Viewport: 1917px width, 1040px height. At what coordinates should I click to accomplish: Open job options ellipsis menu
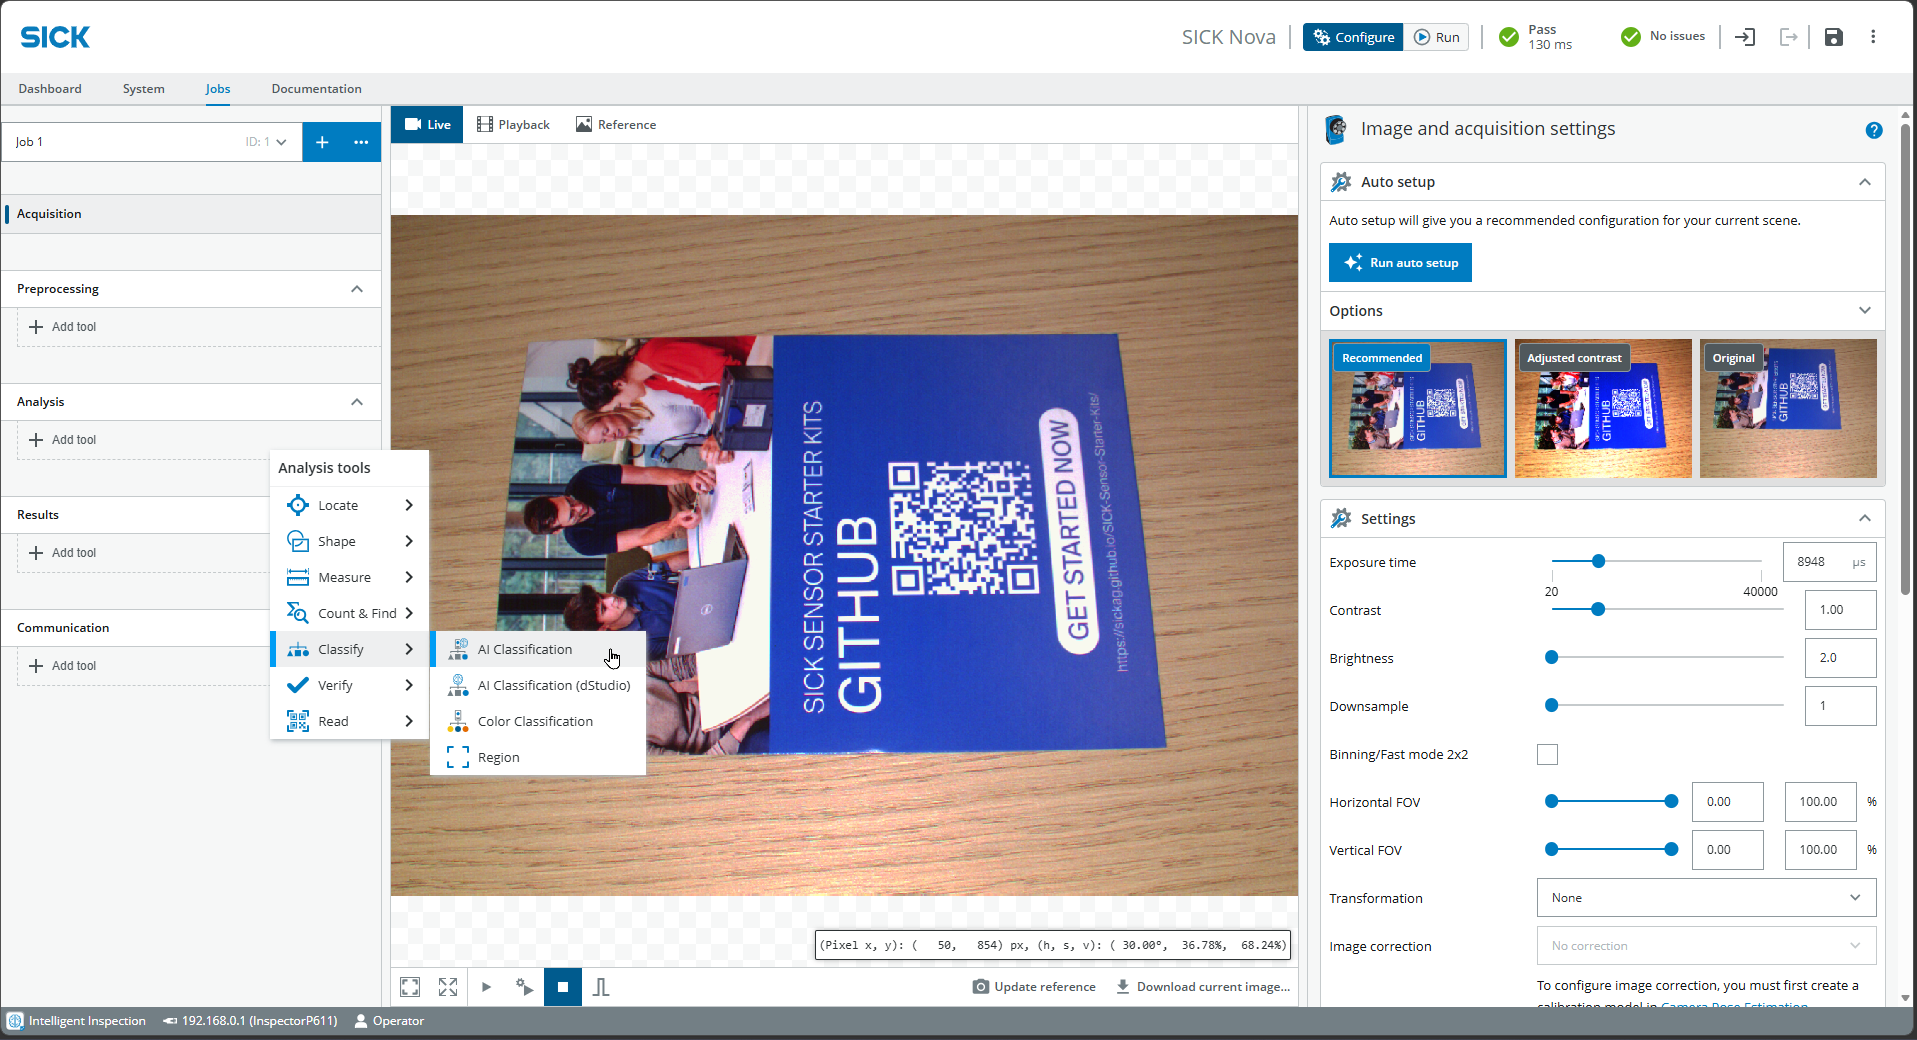(361, 142)
